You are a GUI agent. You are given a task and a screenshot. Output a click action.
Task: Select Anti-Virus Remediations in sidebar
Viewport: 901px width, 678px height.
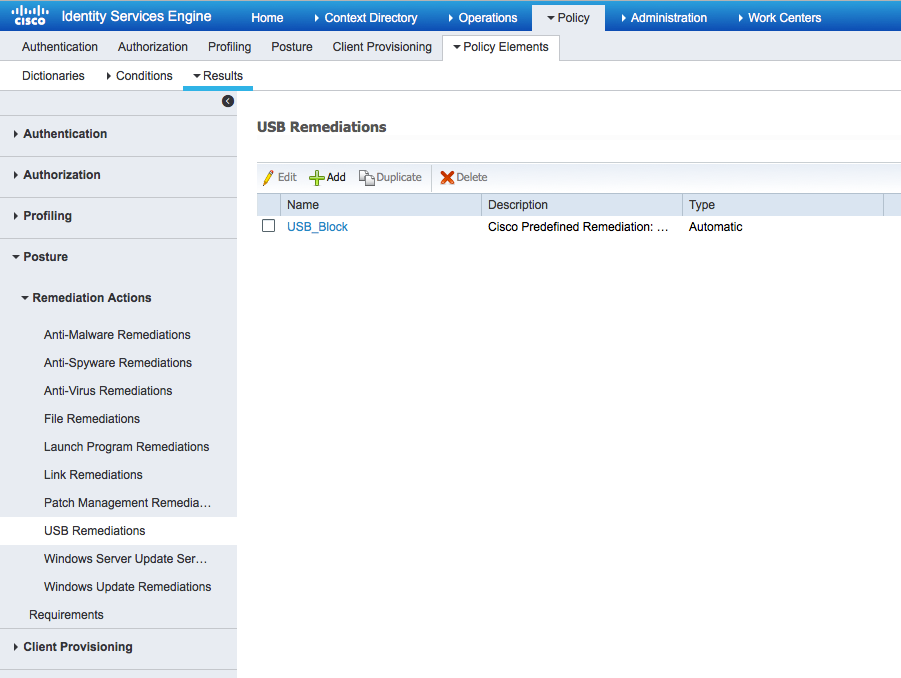click(x=108, y=391)
